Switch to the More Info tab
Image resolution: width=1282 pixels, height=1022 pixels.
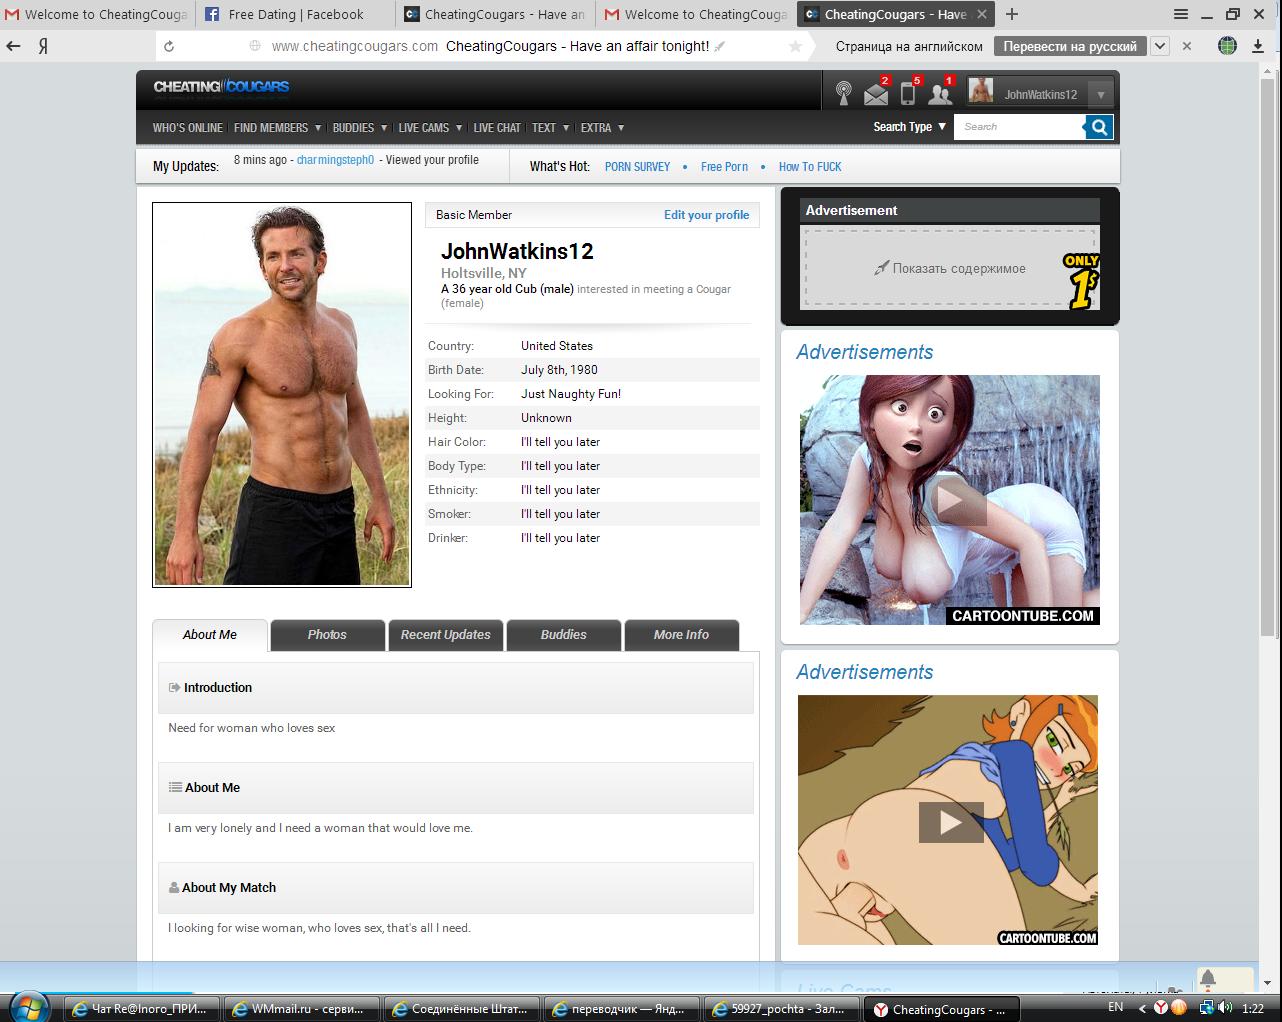[681, 635]
